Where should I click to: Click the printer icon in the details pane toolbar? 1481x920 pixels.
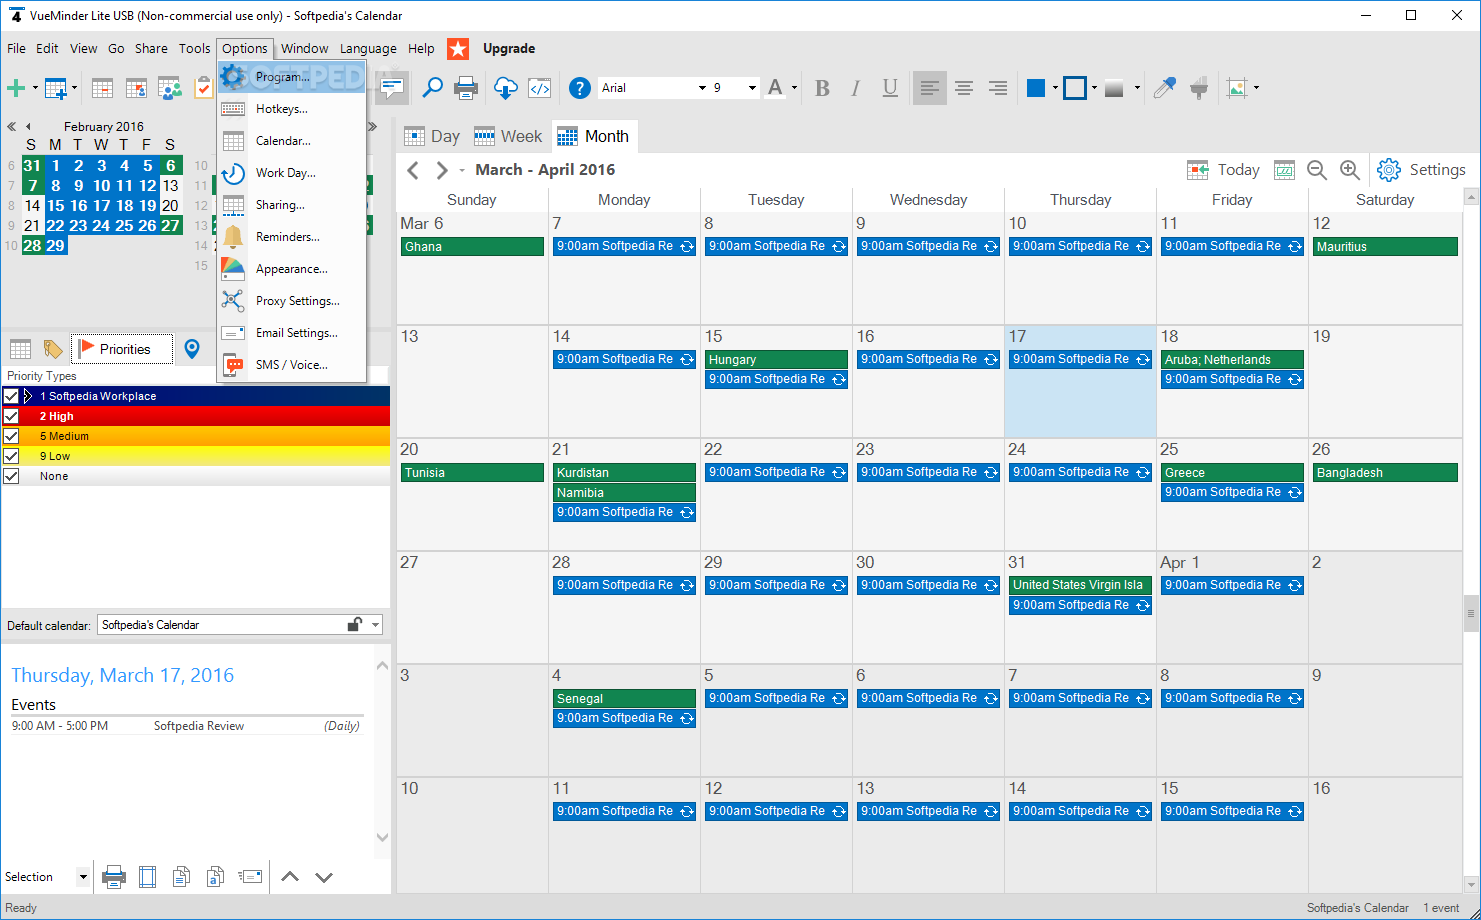pyautogui.click(x=114, y=877)
